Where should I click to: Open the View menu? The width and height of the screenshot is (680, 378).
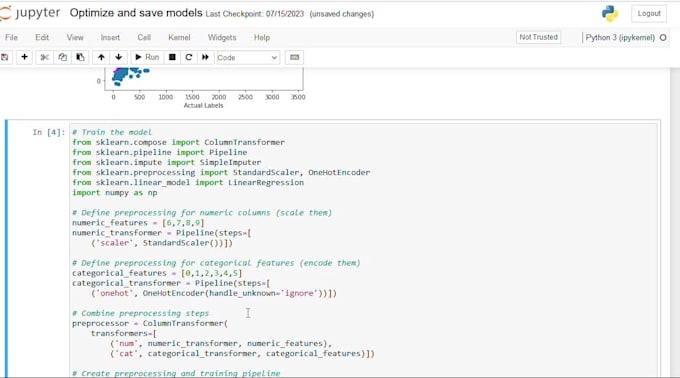75,37
